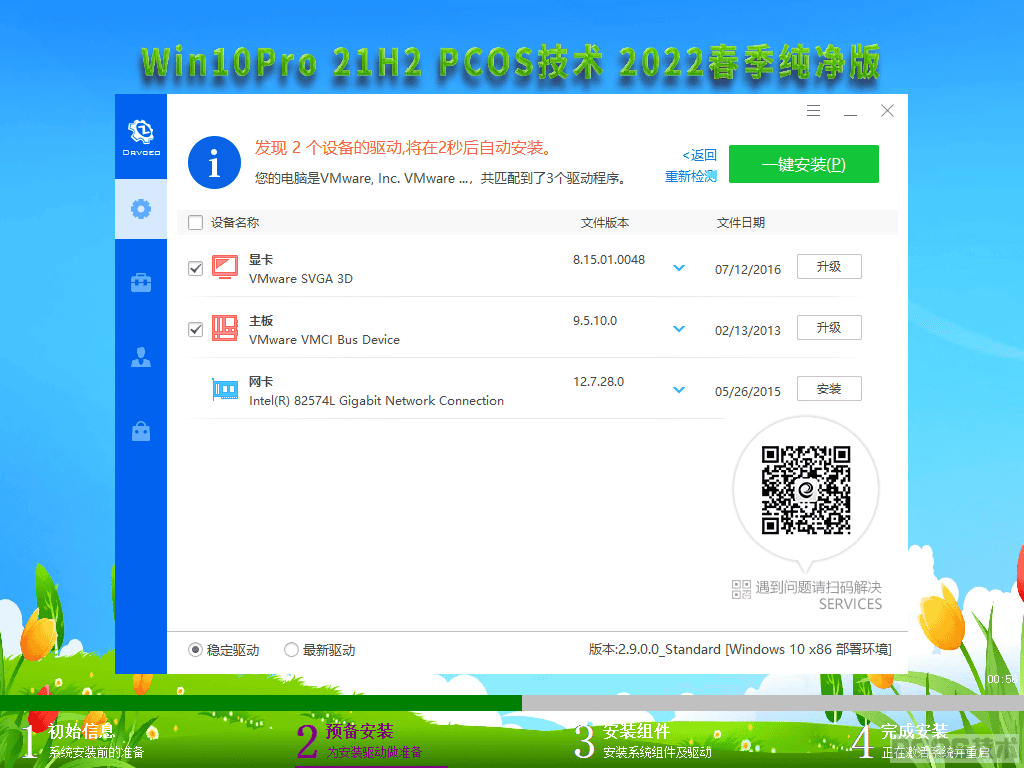Click step 1 初始信息 at the bottom
This screenshot has width=1024, height=768.
click(x=82, y=741)
